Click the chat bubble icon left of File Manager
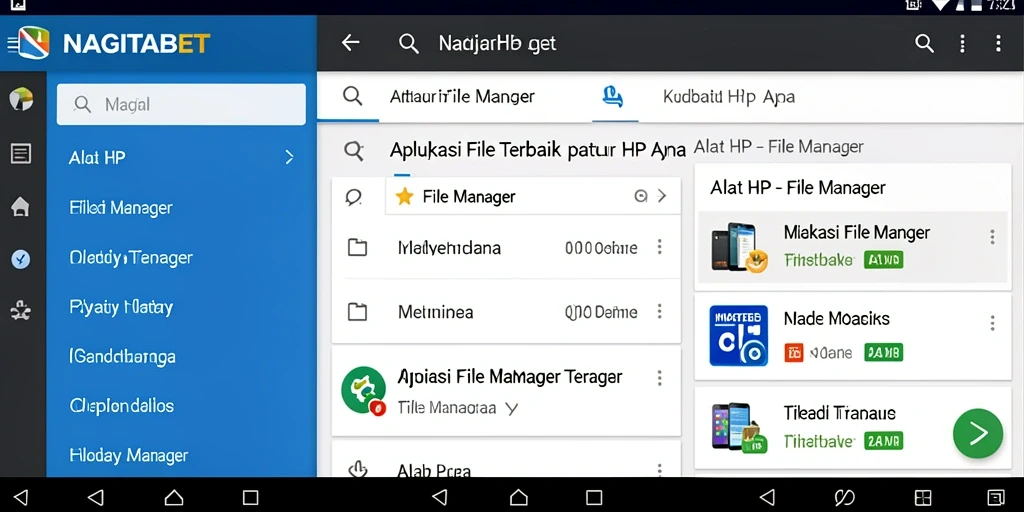 [x=354, y=197]
